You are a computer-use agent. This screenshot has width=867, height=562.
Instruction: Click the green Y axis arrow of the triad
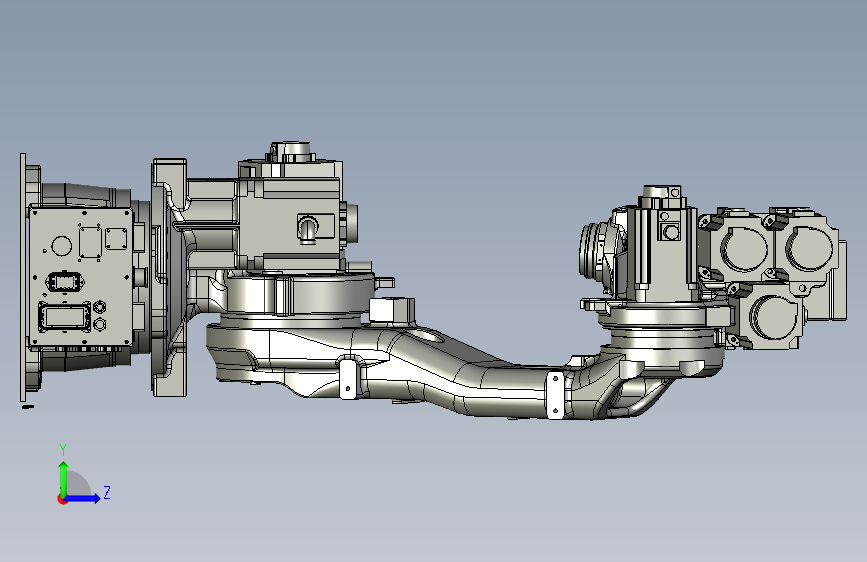63,479
